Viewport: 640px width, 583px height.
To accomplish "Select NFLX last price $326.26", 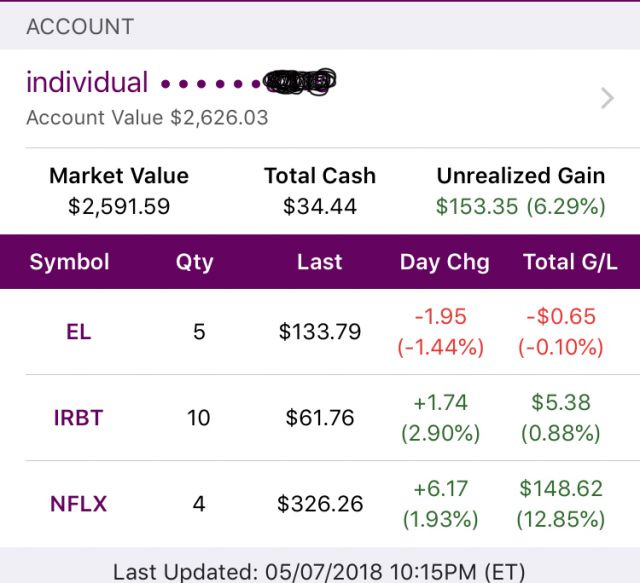I will 320,504.
